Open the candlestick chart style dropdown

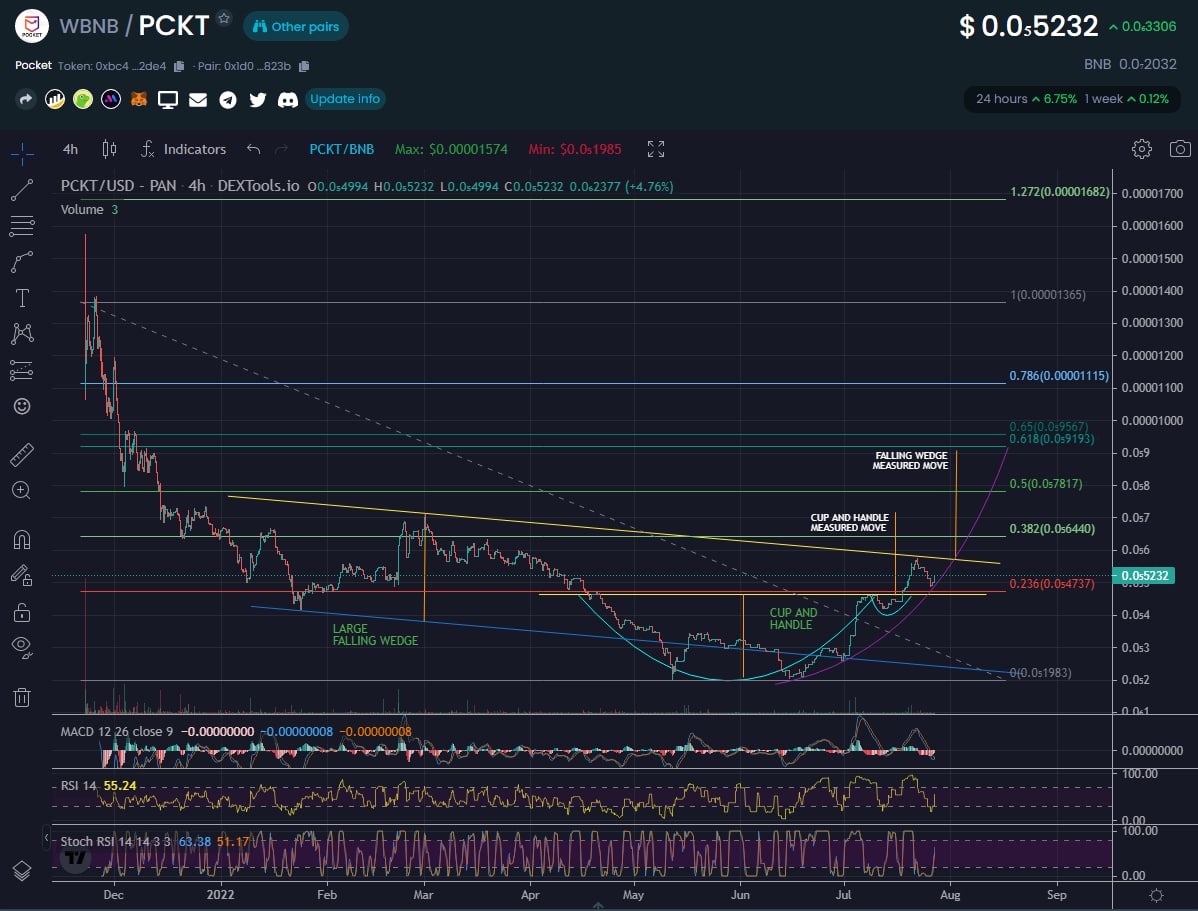pyautogui.click(x=109, y=149)
